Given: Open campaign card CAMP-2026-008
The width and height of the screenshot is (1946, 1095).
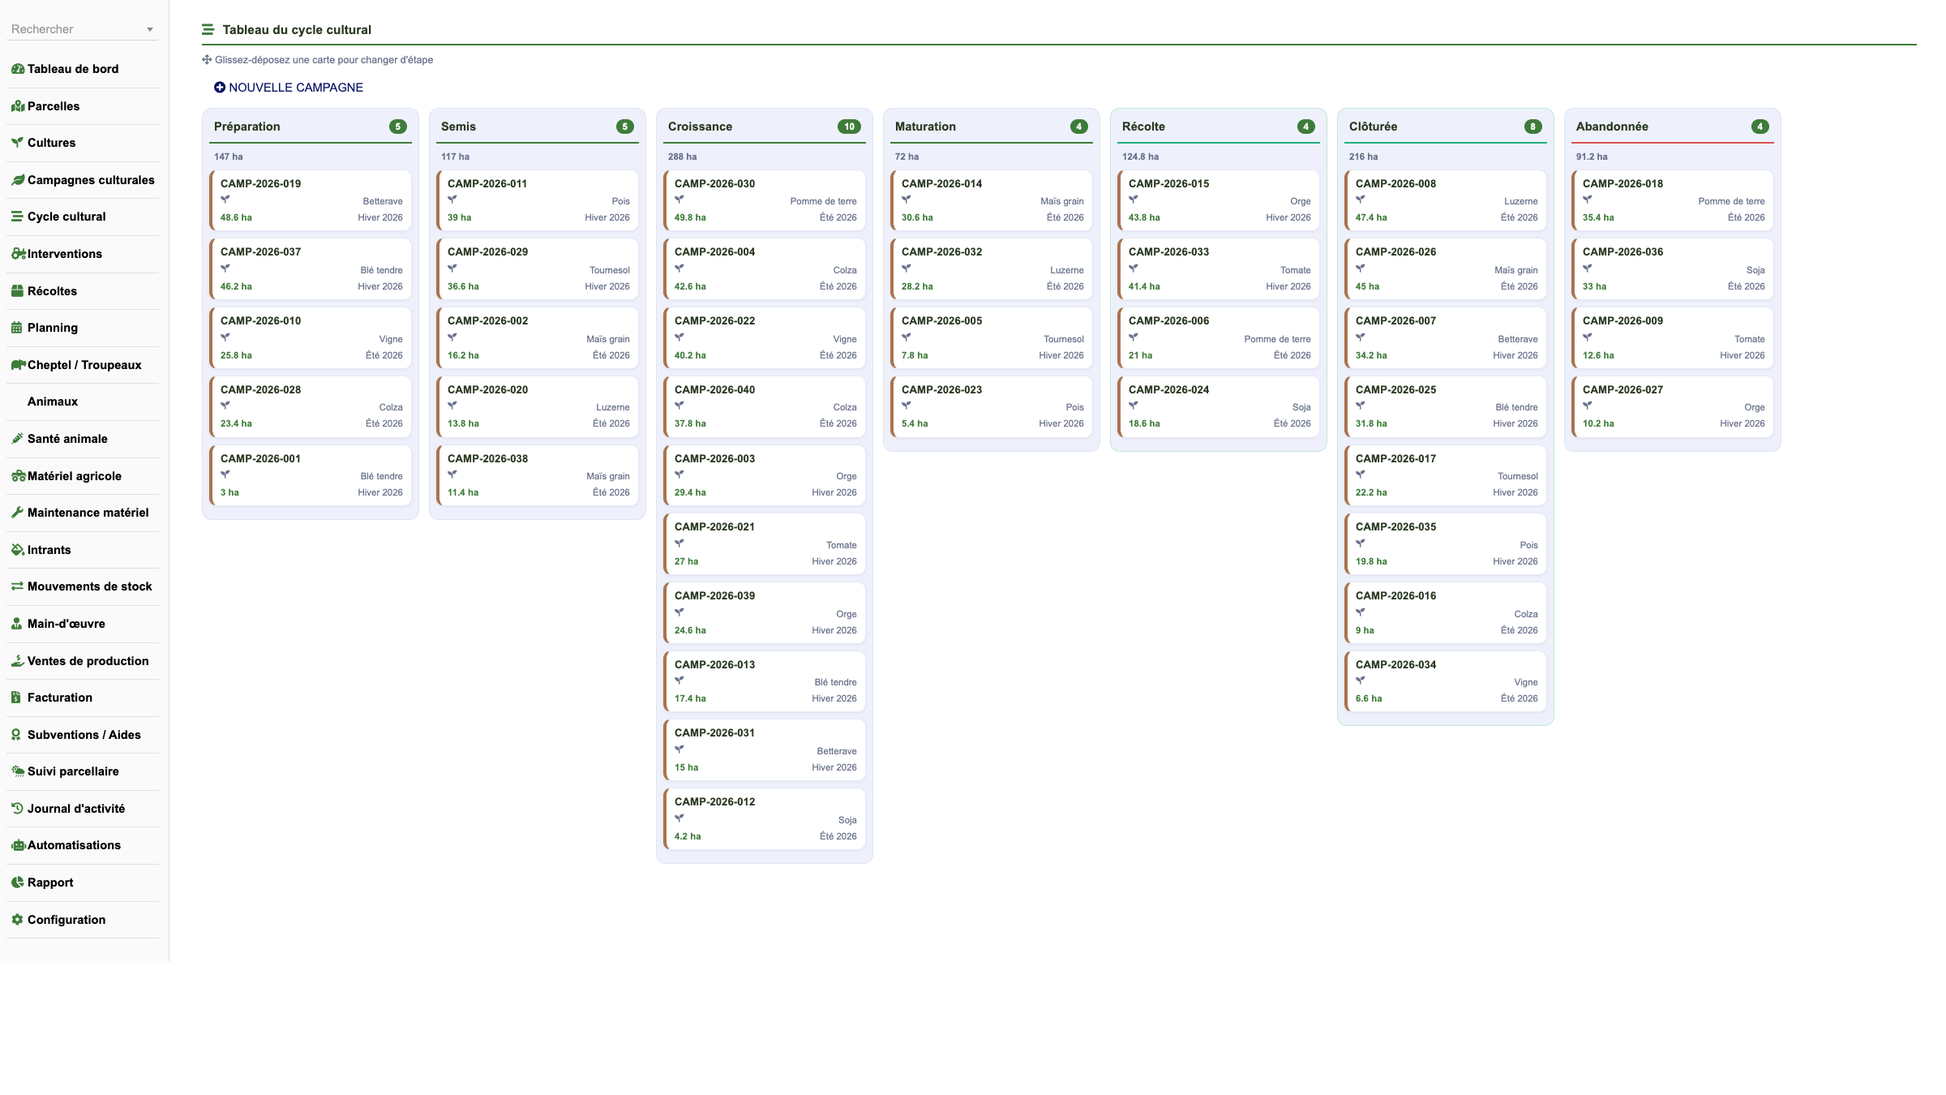Looking at the screenshot, I should point(1446,200).
